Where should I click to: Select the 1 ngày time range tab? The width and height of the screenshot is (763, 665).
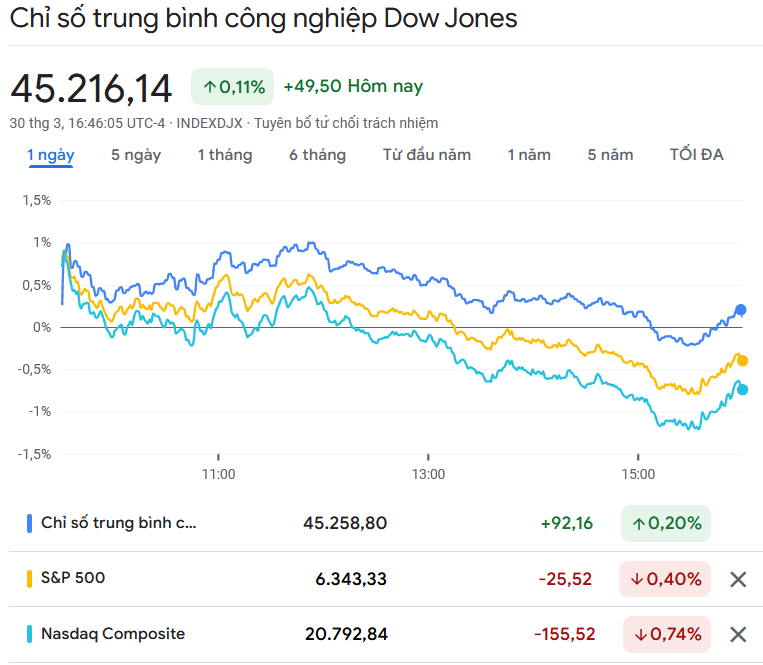50,155
